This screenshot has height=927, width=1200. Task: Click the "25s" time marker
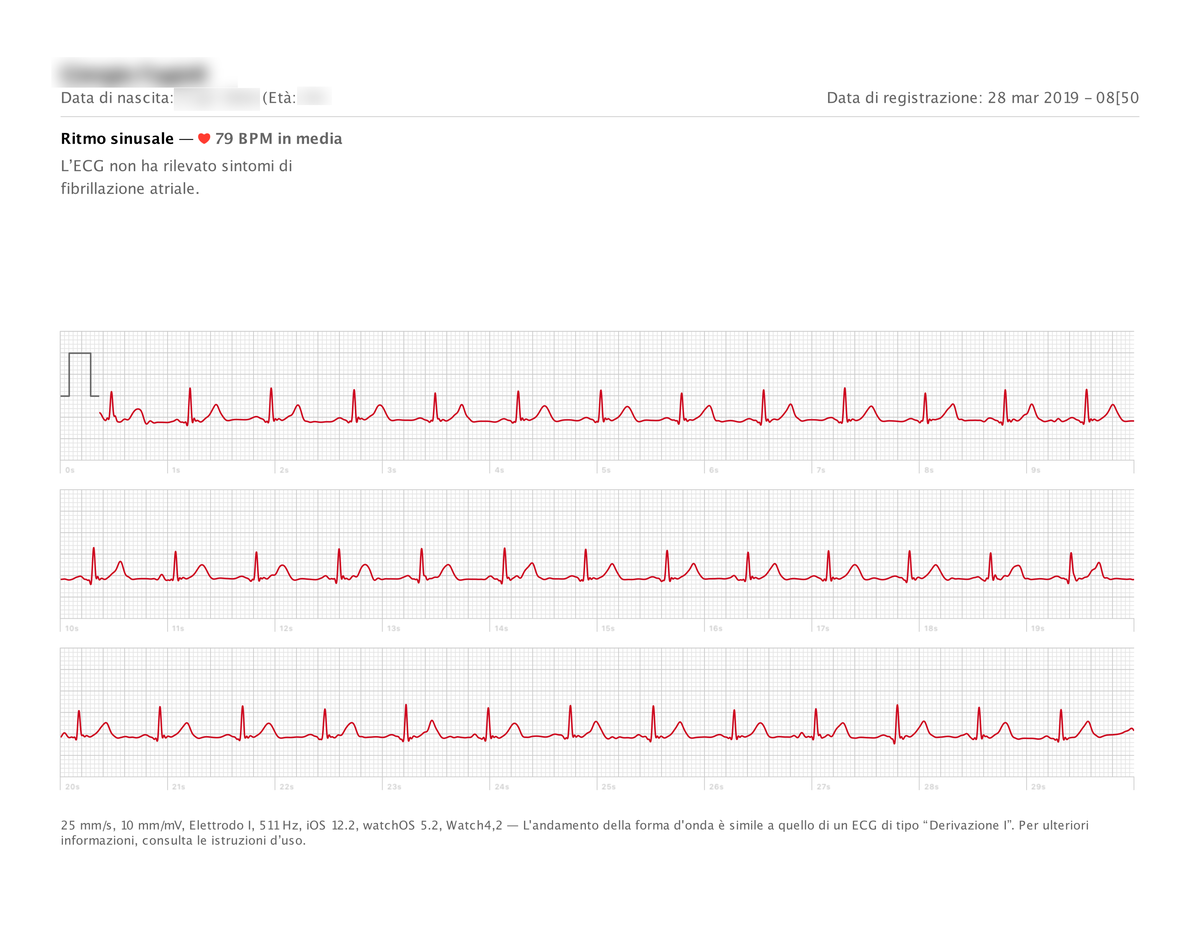[609, 787]
